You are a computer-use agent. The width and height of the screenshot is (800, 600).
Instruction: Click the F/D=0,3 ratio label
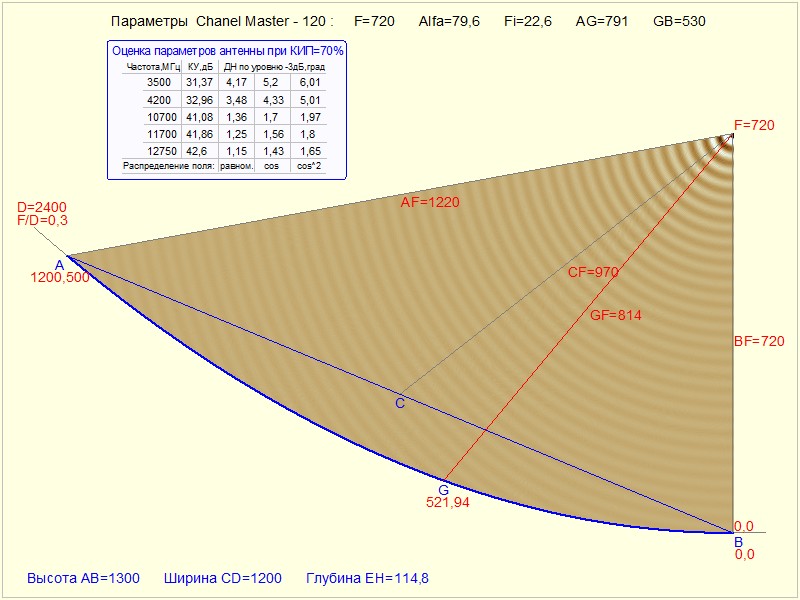coord(42,220)
